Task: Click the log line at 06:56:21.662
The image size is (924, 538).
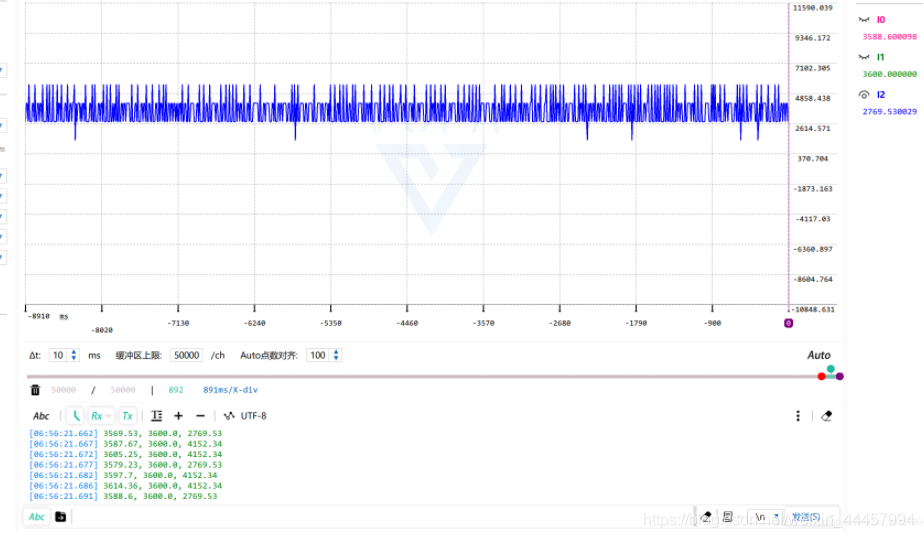Action: pos(126,434)
